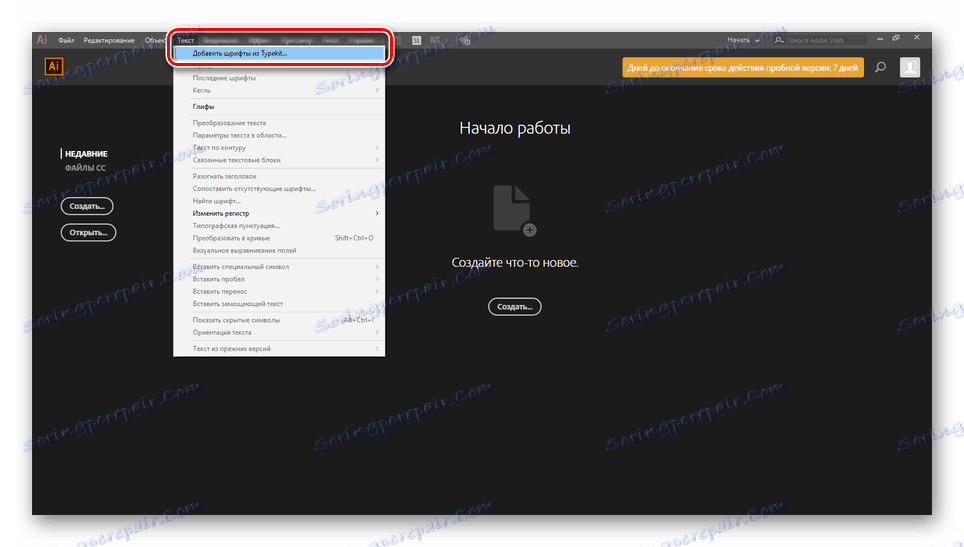The image size is (964, 547).
Task: Switch to the НЕДАВНИЕ tab
Action: [x=86, y=154]
